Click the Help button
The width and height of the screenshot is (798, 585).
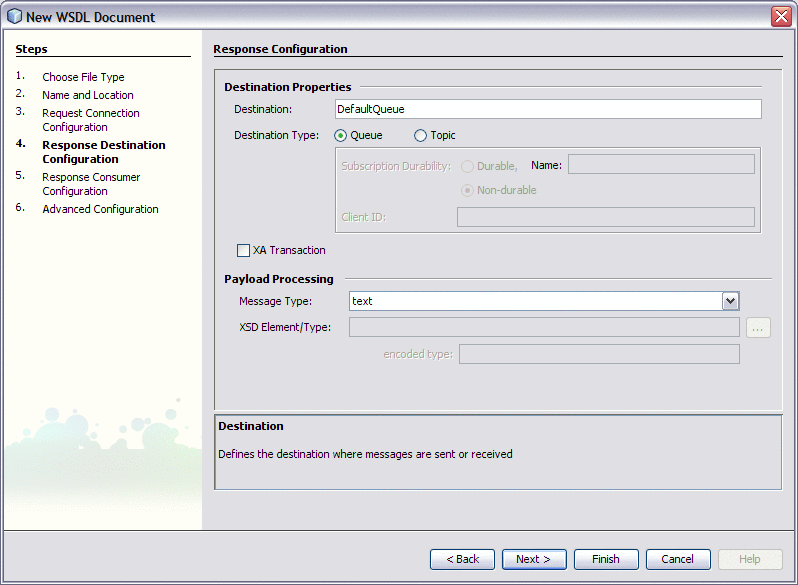(x=750, y=559)
